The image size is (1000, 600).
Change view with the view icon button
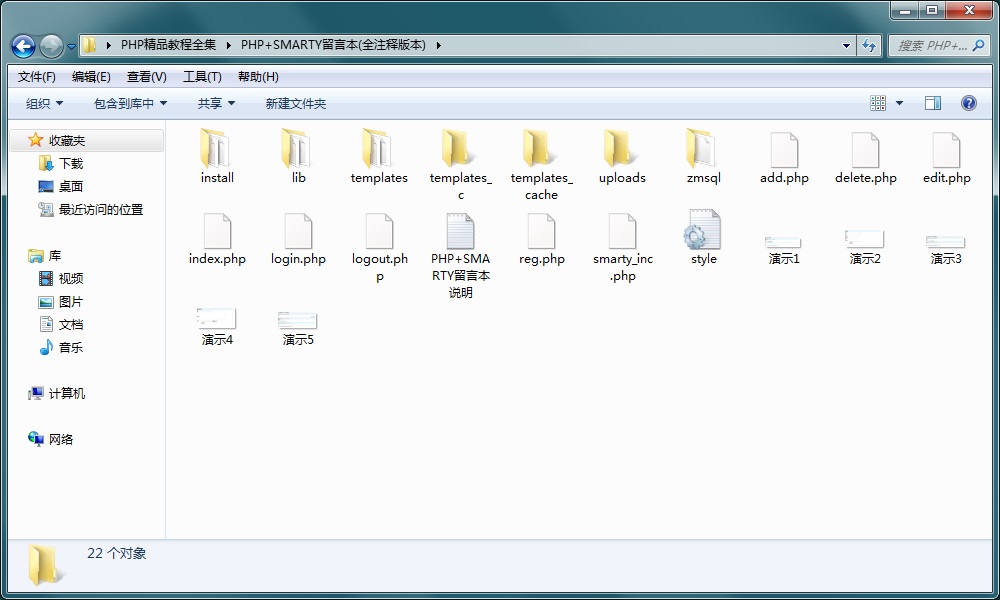click(x=878, y=103)
